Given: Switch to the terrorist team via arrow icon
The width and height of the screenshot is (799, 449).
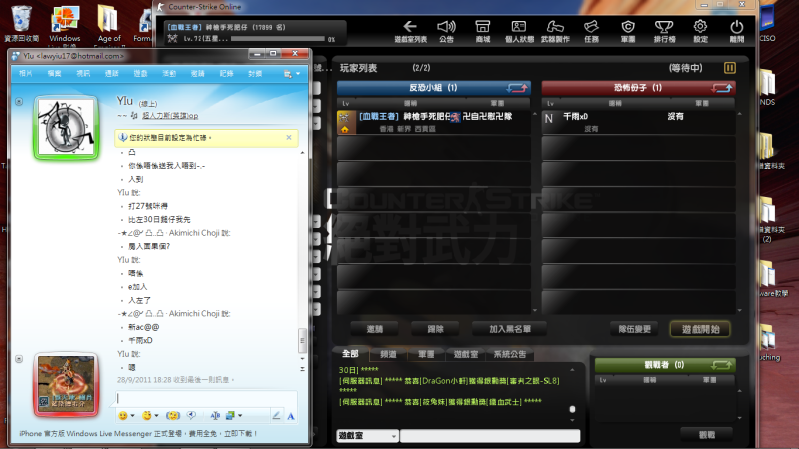Looking at the screenshot, I should click(x=722, y=88).
